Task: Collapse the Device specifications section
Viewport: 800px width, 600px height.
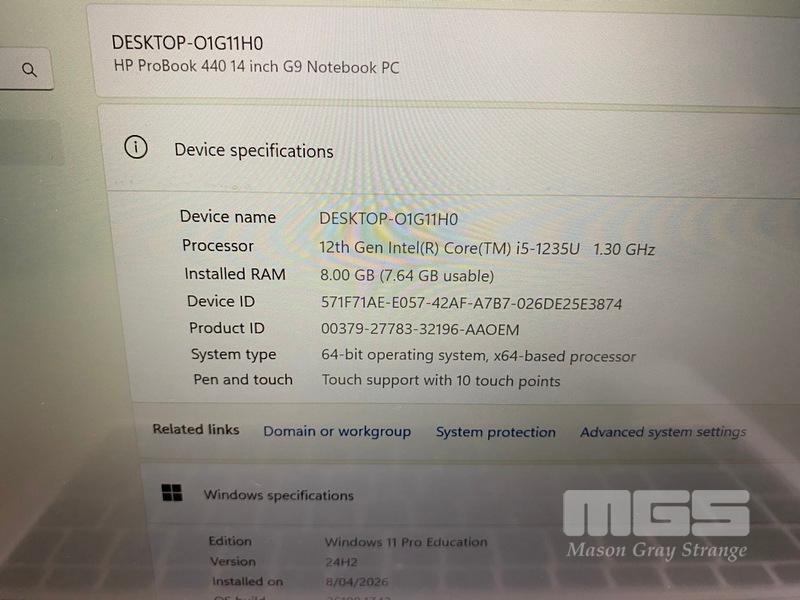Action: [x=449, y=150]
